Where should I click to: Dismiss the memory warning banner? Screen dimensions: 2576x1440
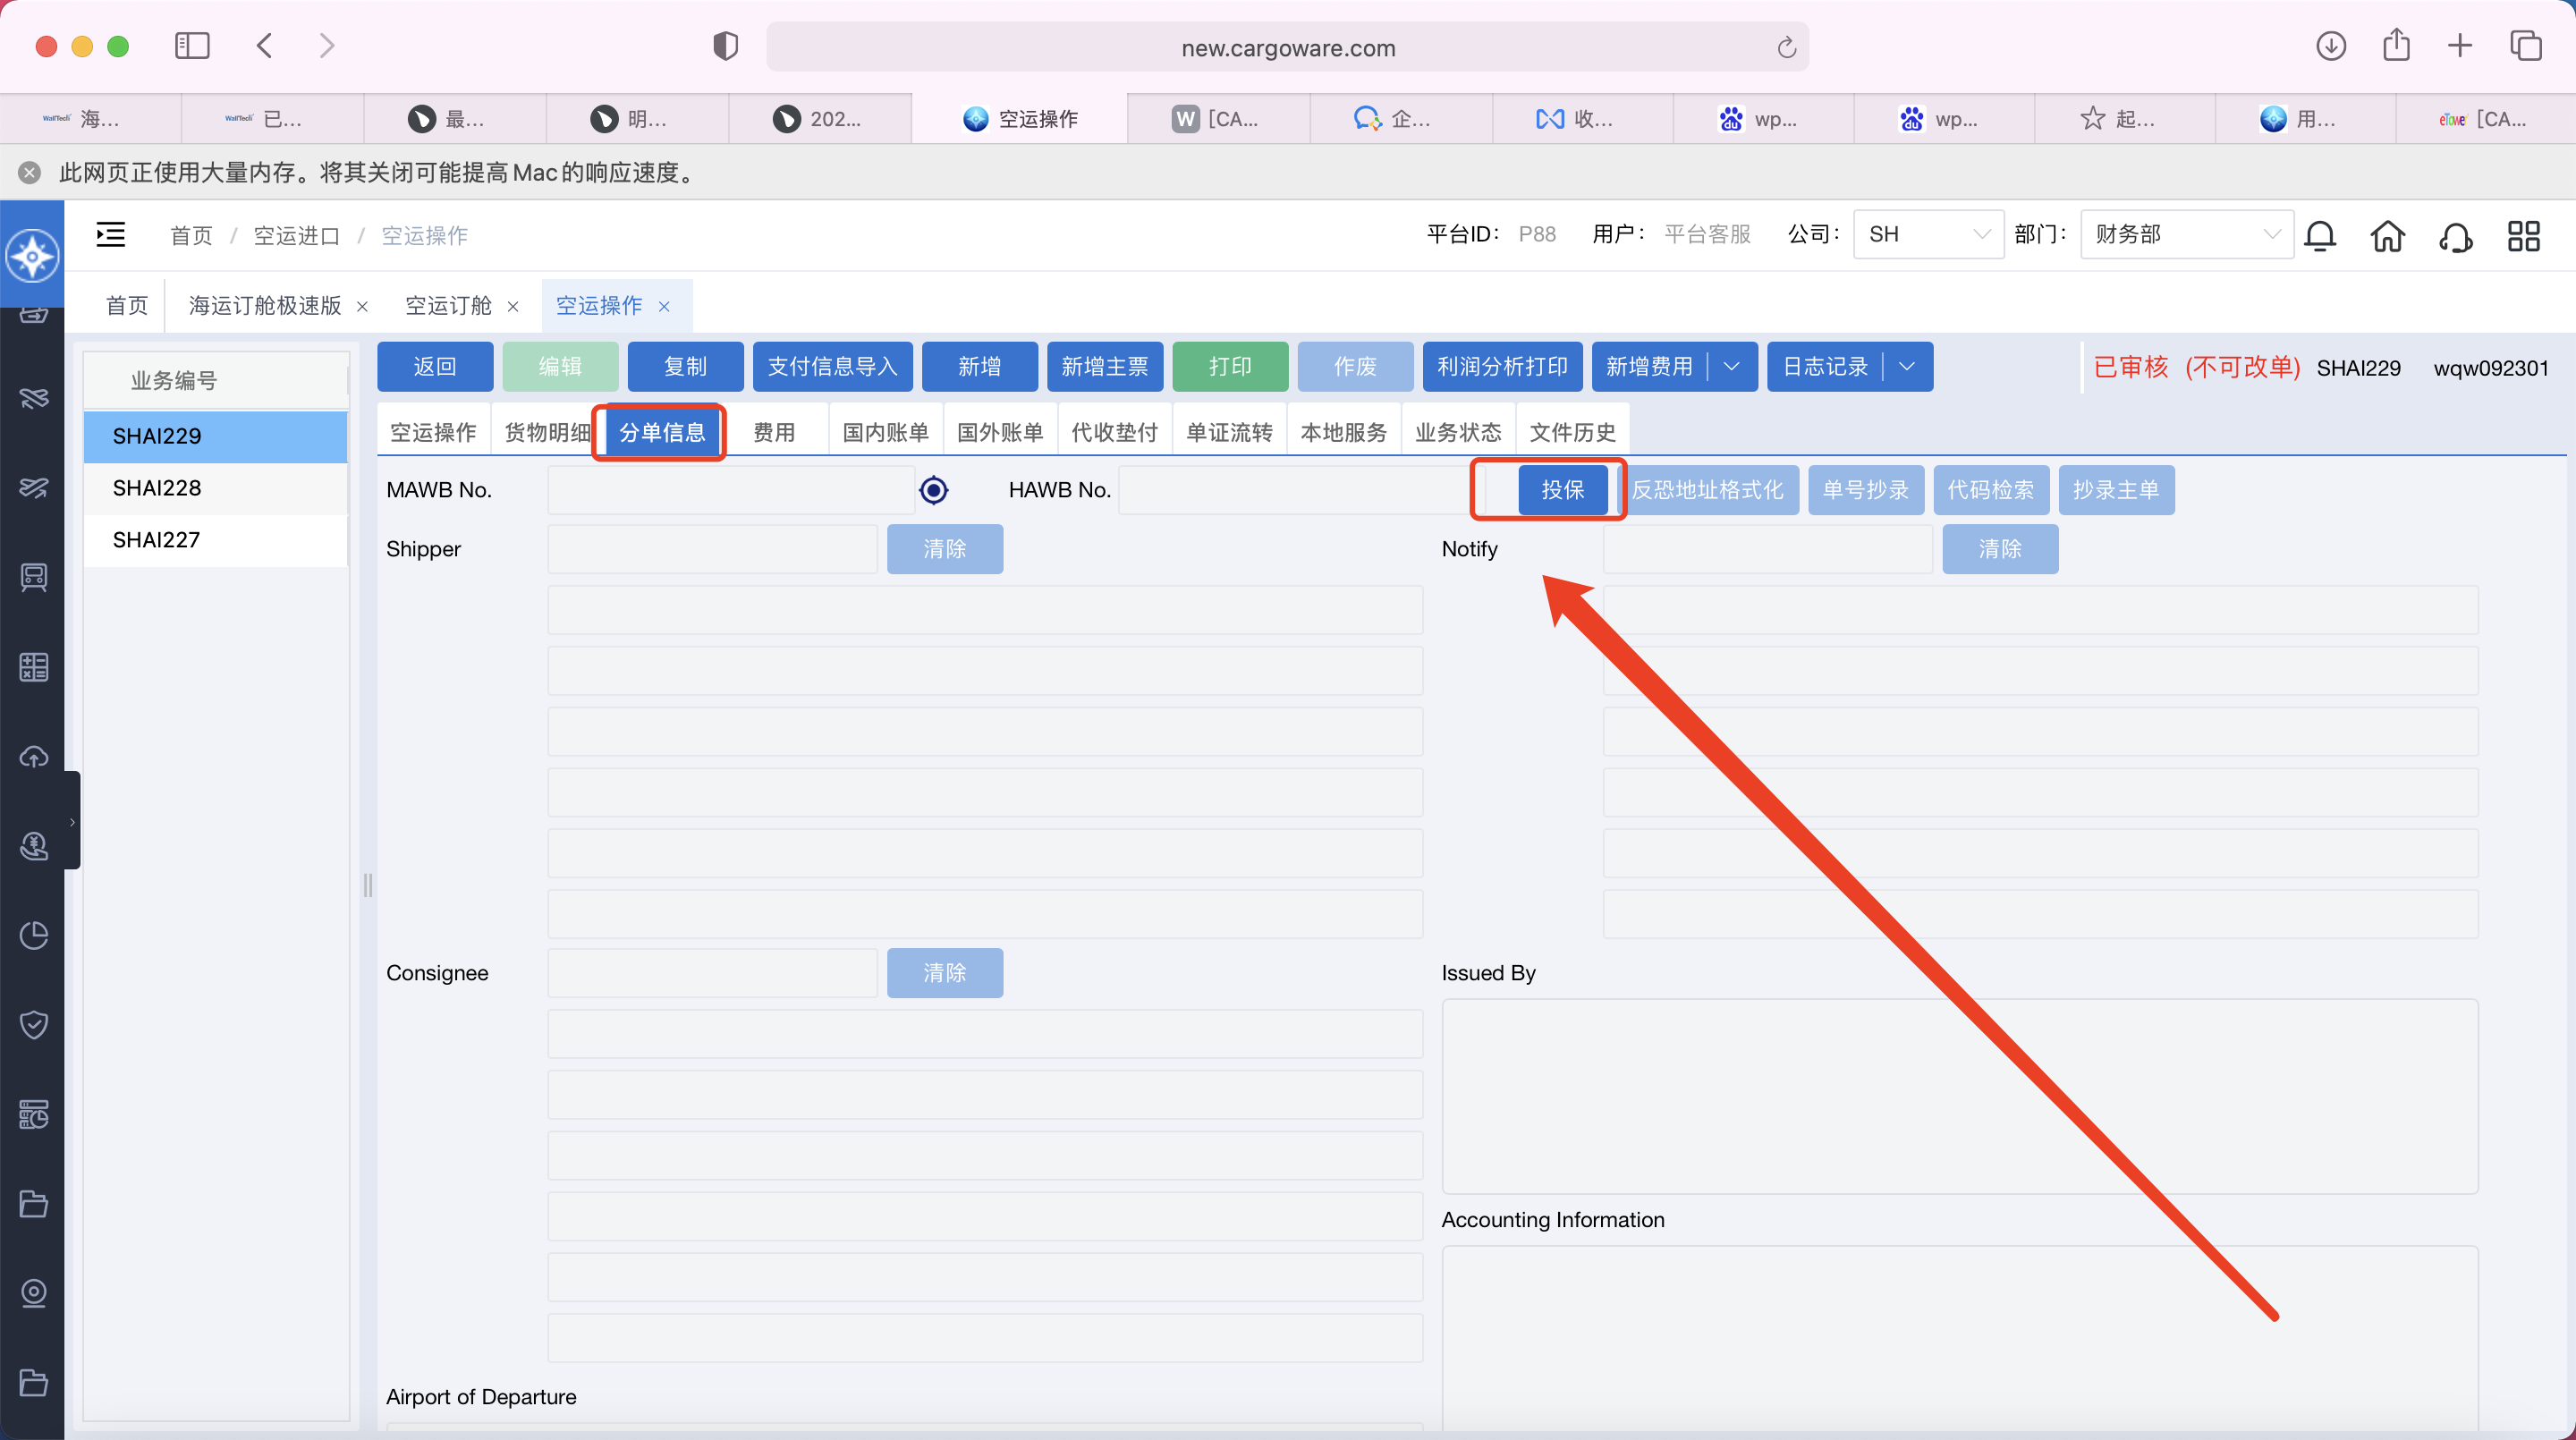pyautogui.click(x=30, y=172)
